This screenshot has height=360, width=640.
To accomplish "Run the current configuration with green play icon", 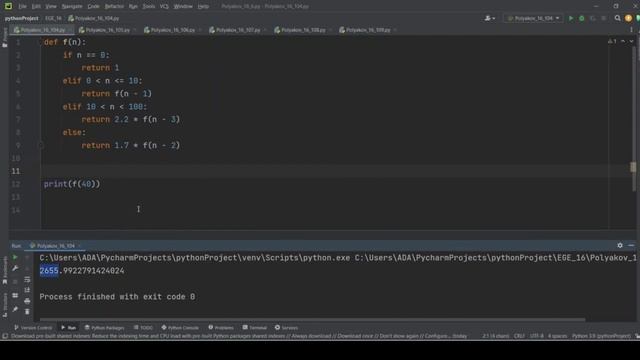I will 571,18.
